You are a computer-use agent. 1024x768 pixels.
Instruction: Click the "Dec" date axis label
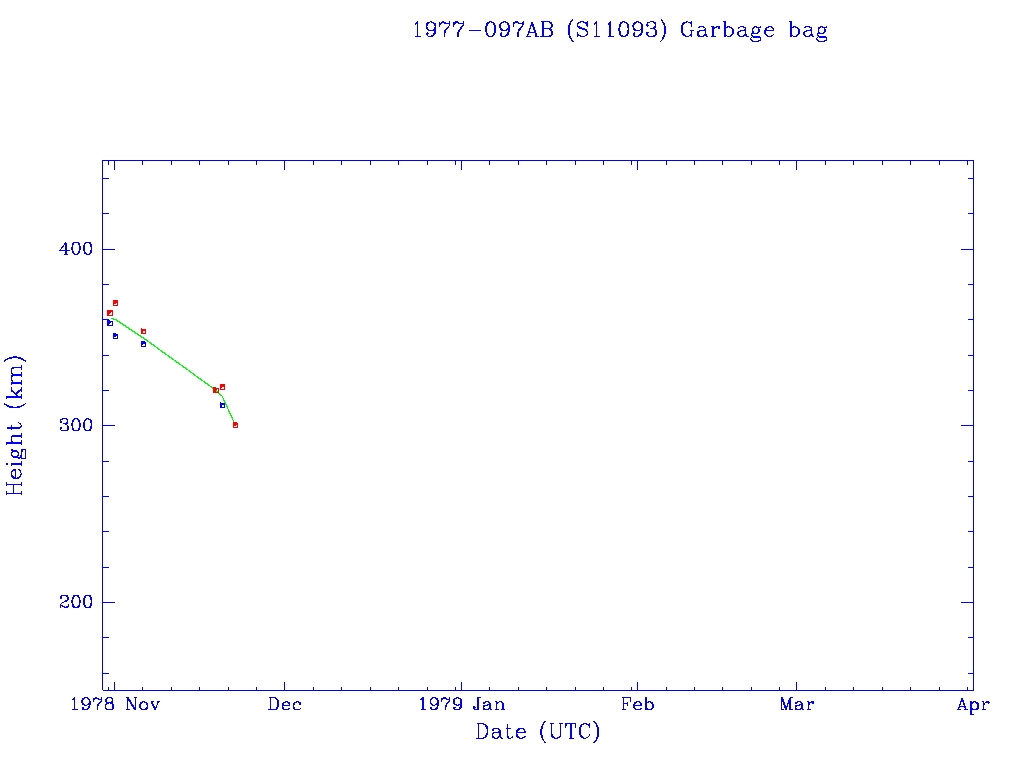coord(284,705)
